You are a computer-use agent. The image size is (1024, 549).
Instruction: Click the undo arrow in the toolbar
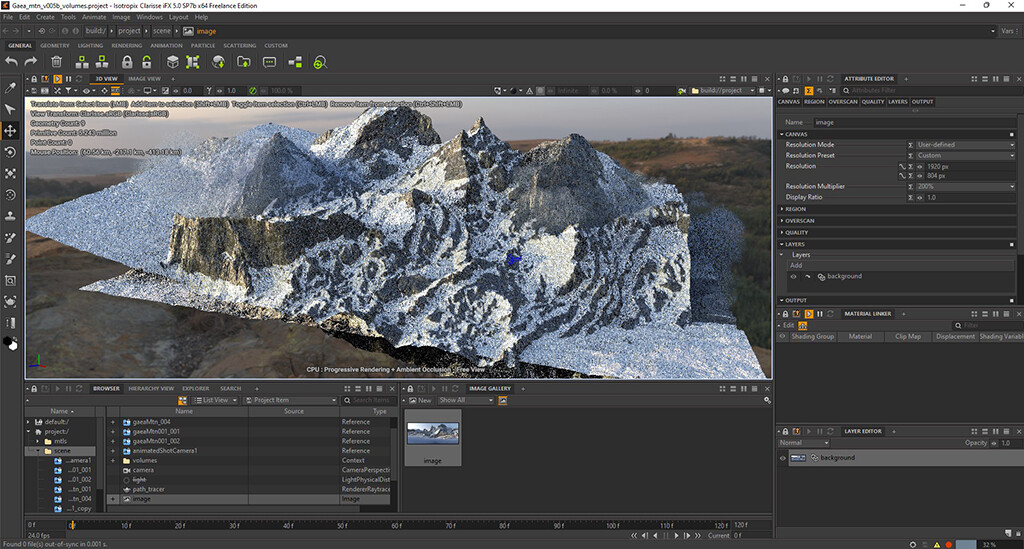point(12,62)
